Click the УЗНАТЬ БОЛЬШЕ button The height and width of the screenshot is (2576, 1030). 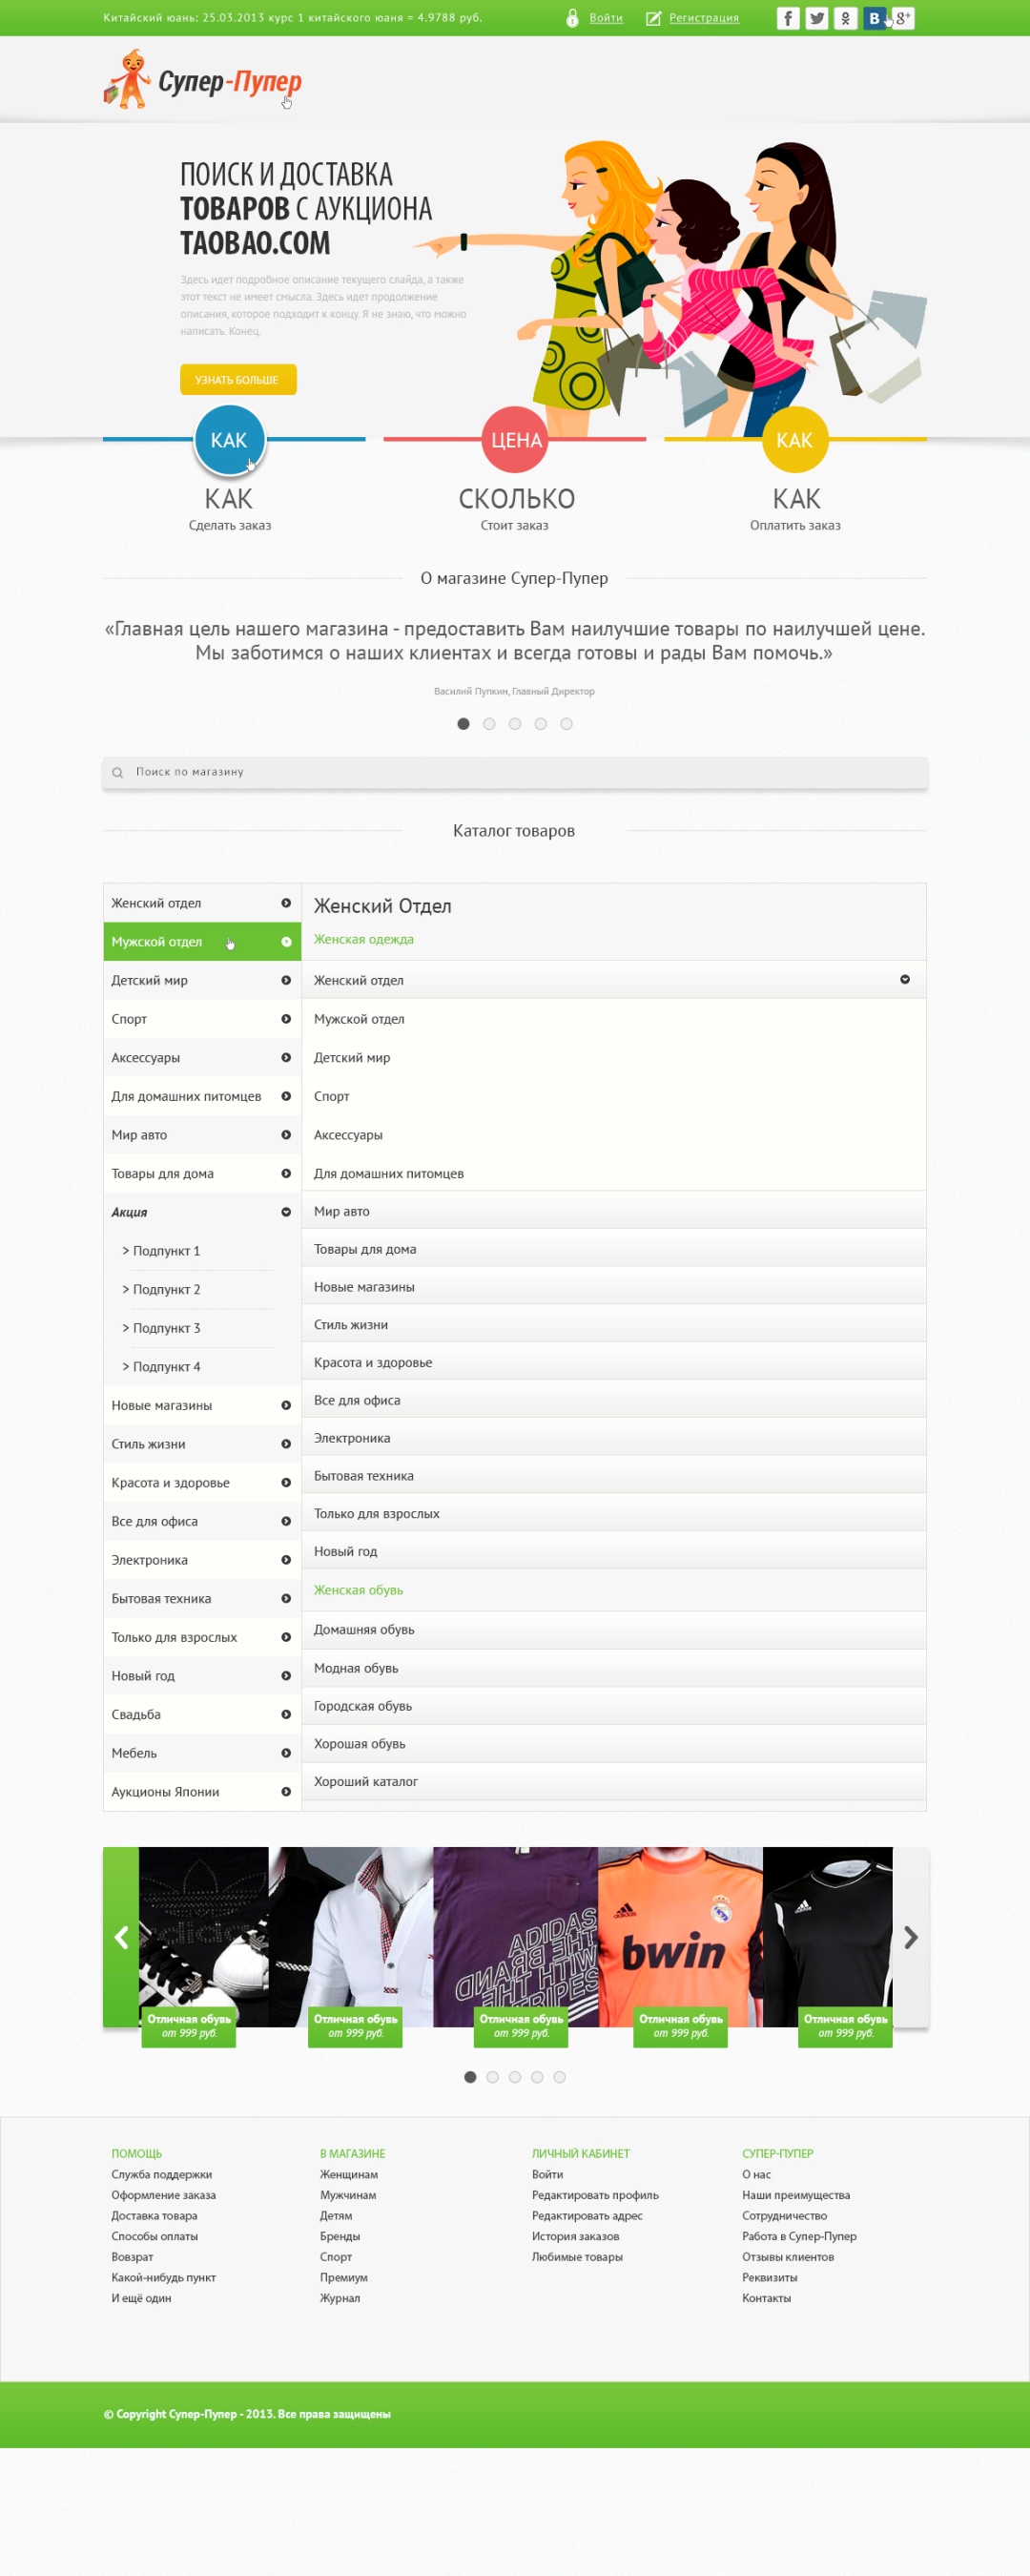pyautogui.click(x=238, y=380)
